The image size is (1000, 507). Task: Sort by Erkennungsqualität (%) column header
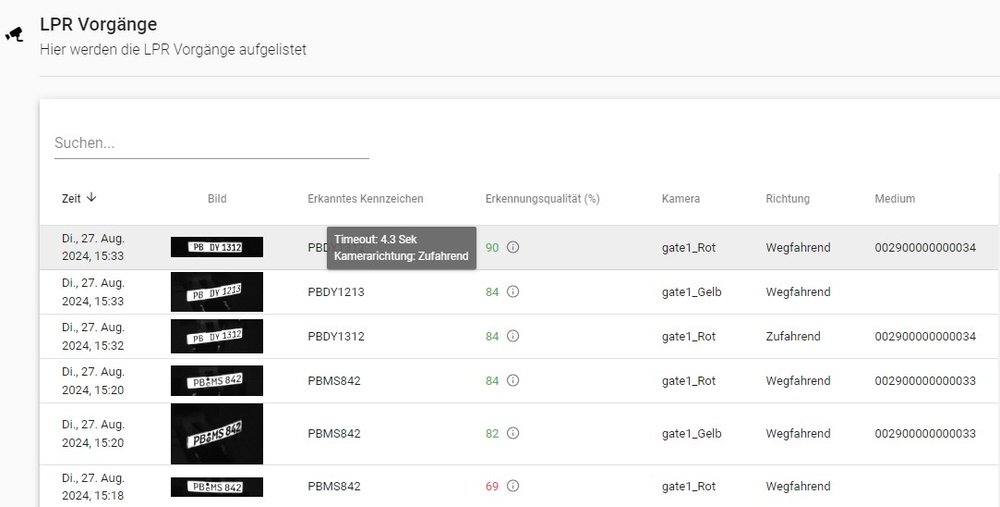pyautogui.click(x=541, y=199)
